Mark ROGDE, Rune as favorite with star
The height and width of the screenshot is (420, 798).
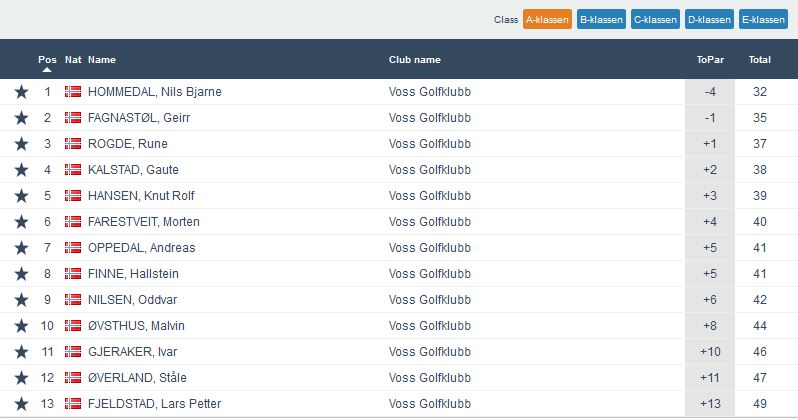21,144
